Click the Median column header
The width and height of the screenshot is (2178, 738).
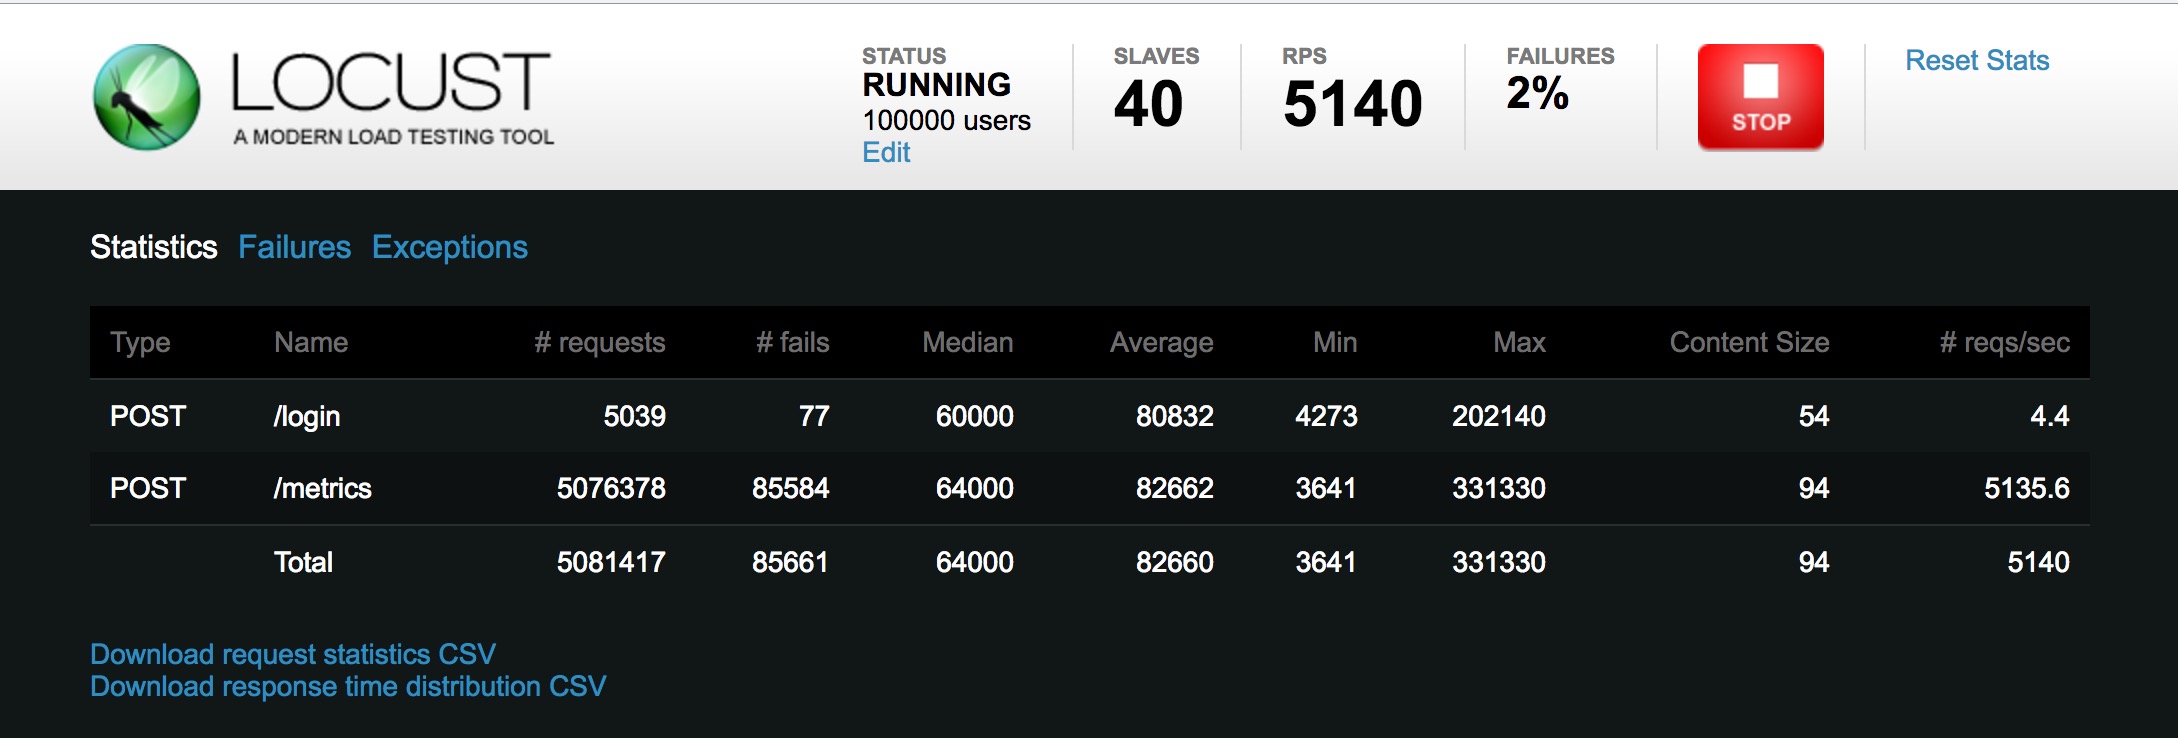point(967,343)
